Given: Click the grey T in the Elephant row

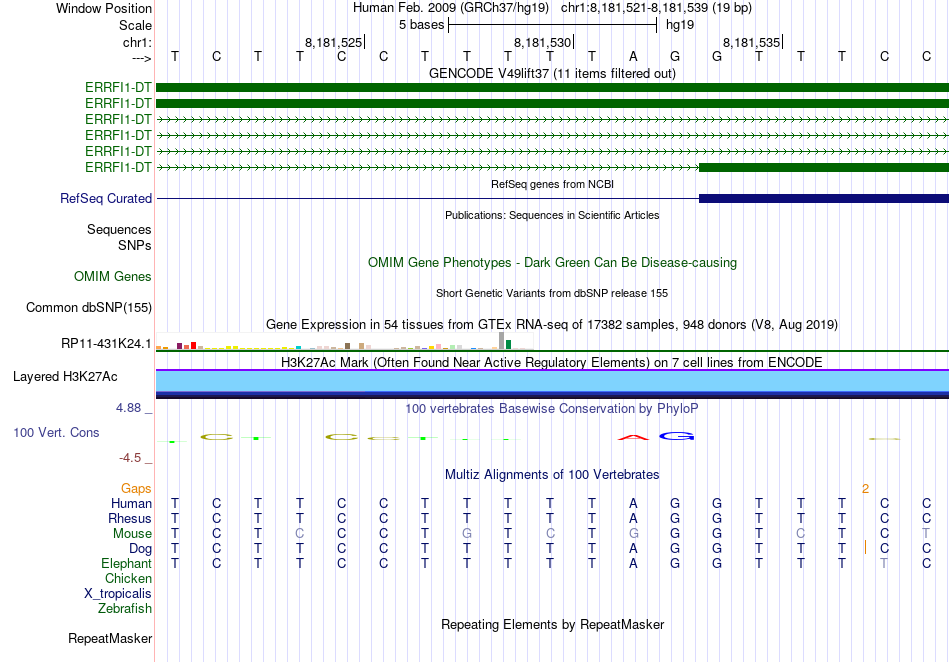Looking at the screenshot, I should [x=885, y=563].
